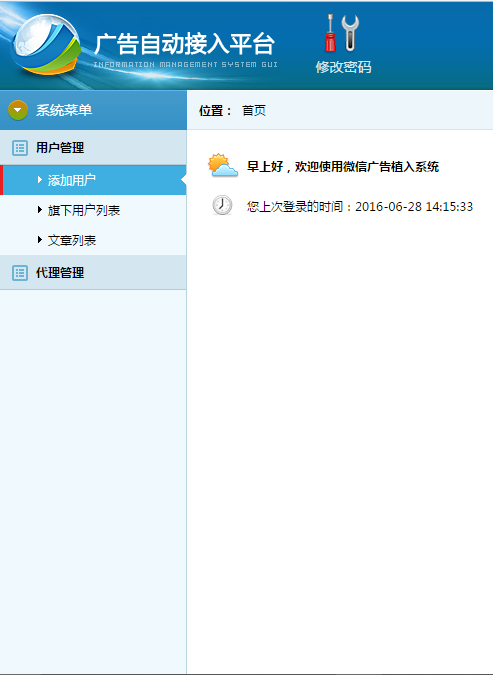Viewport: 493px width, 675px height.
Task: Click the triangle arrow before 旗下用户列表
Action: 40,210
